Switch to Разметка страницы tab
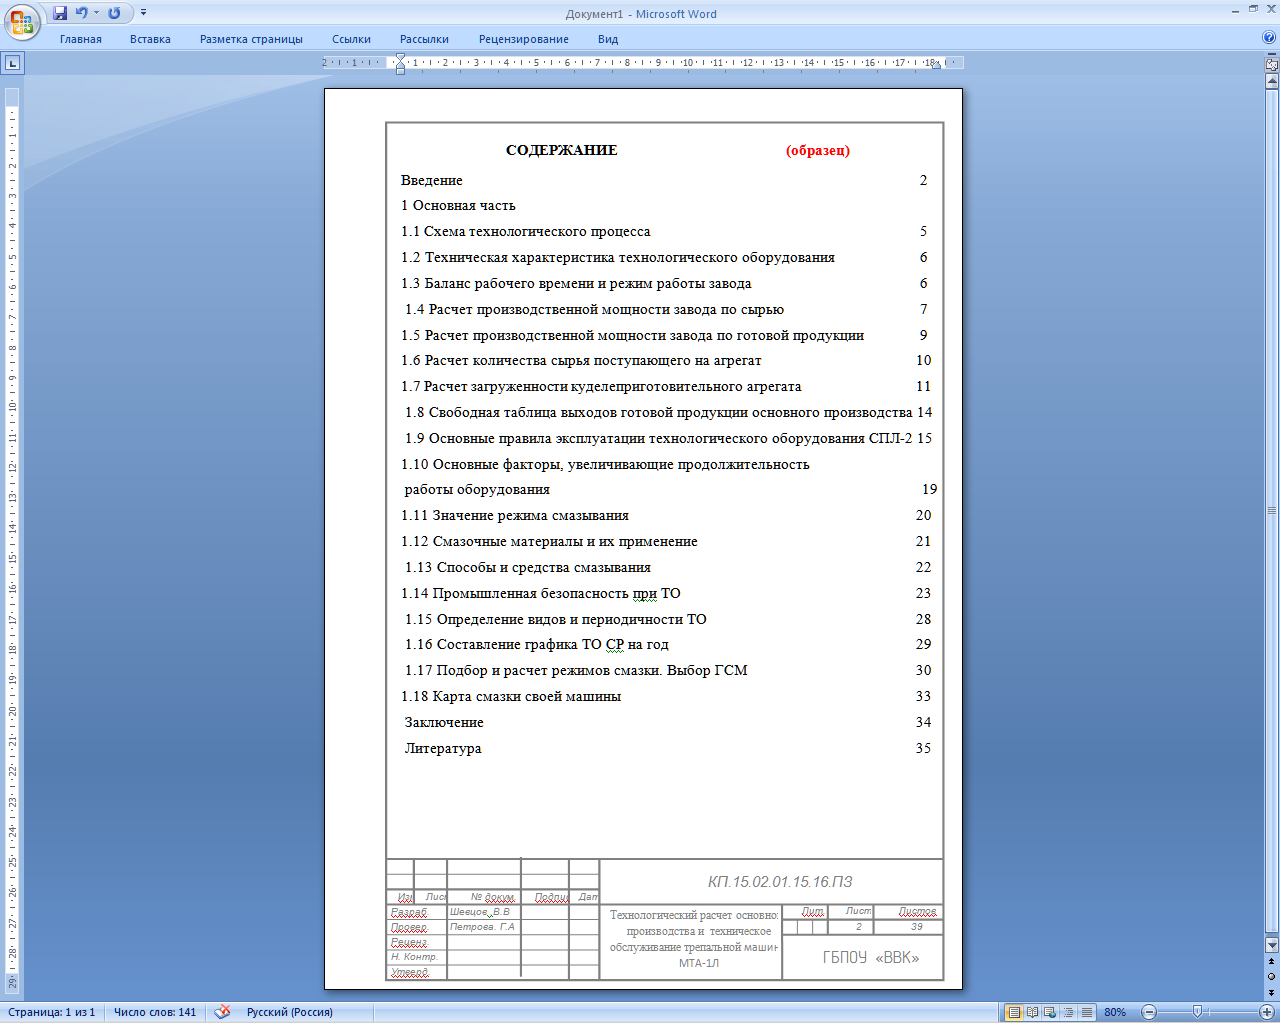Viewport: 1280px width, 1024px height. 251,39
